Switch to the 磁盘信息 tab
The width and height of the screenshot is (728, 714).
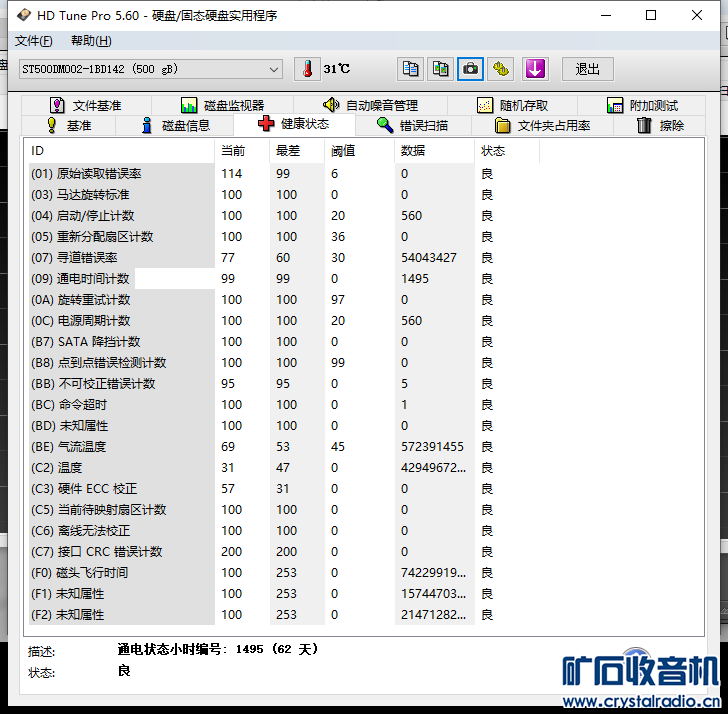[175, 125]
